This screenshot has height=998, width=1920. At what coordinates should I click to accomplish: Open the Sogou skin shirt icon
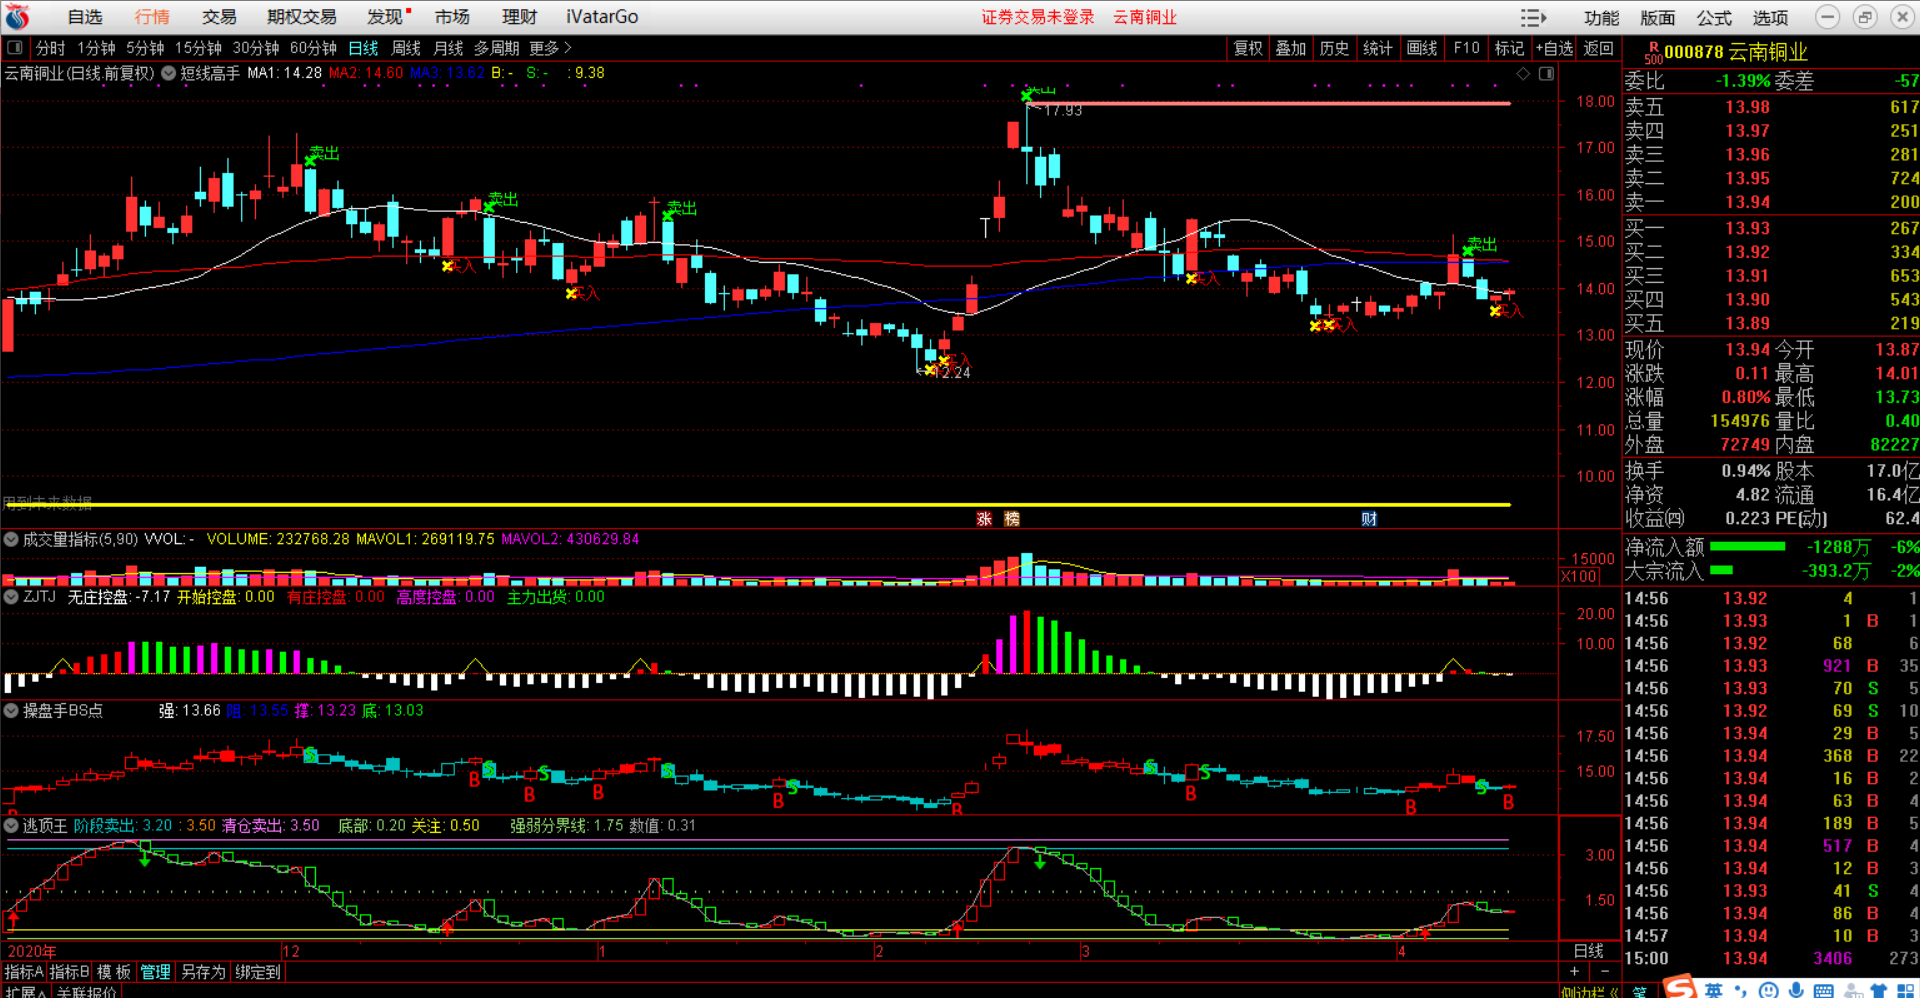pyautogui.click(x=1879, y=990)
